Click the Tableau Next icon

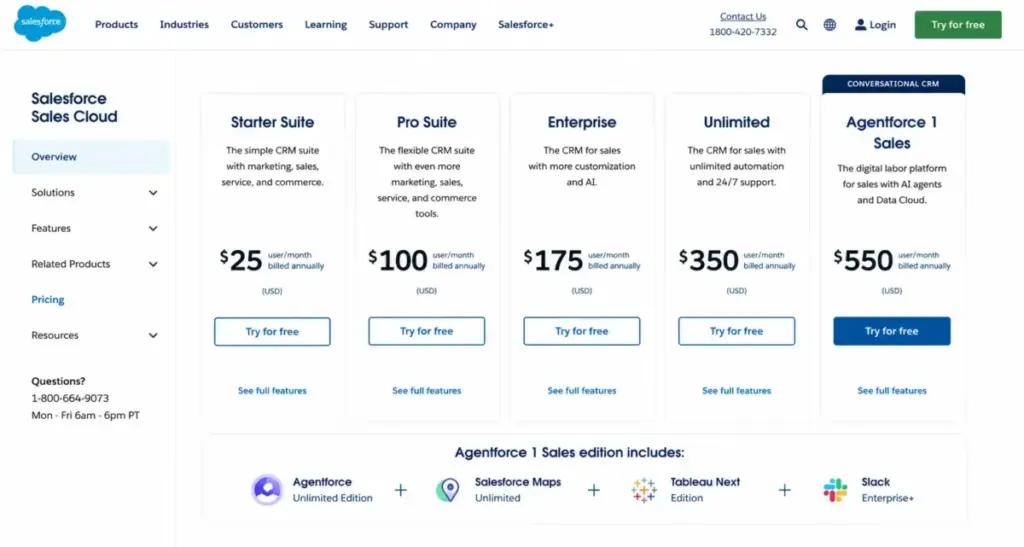point(644,490)
